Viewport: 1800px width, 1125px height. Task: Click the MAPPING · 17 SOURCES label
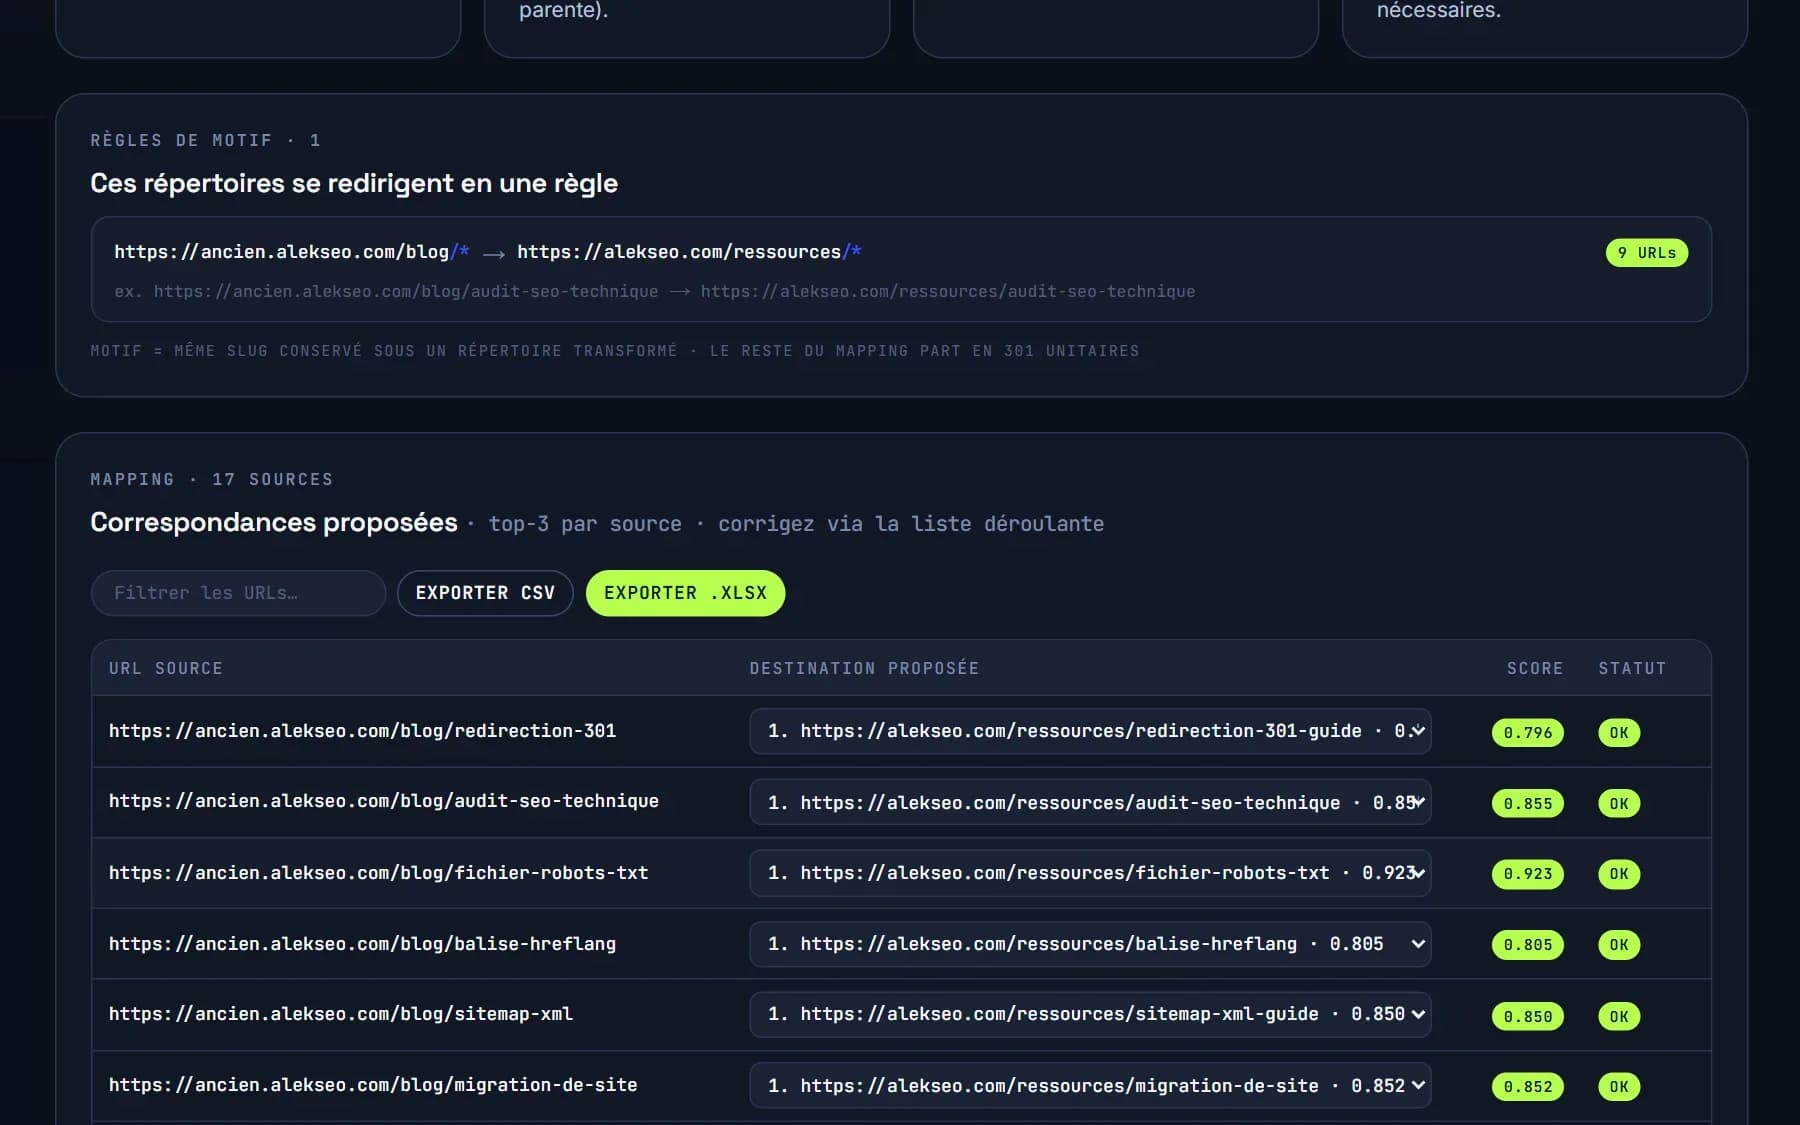click(212, 479)
